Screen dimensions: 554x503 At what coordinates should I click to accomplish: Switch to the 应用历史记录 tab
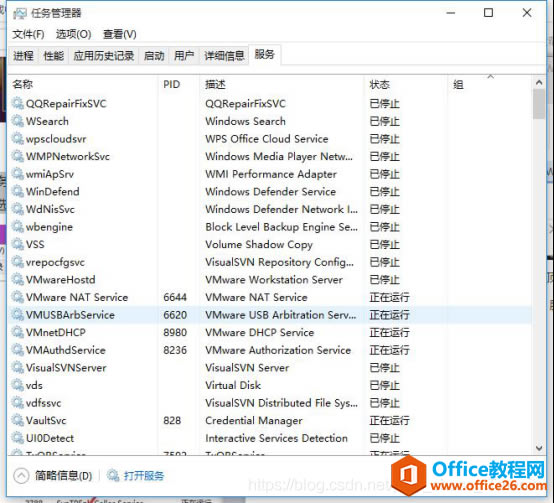click(x=104, y=55)
